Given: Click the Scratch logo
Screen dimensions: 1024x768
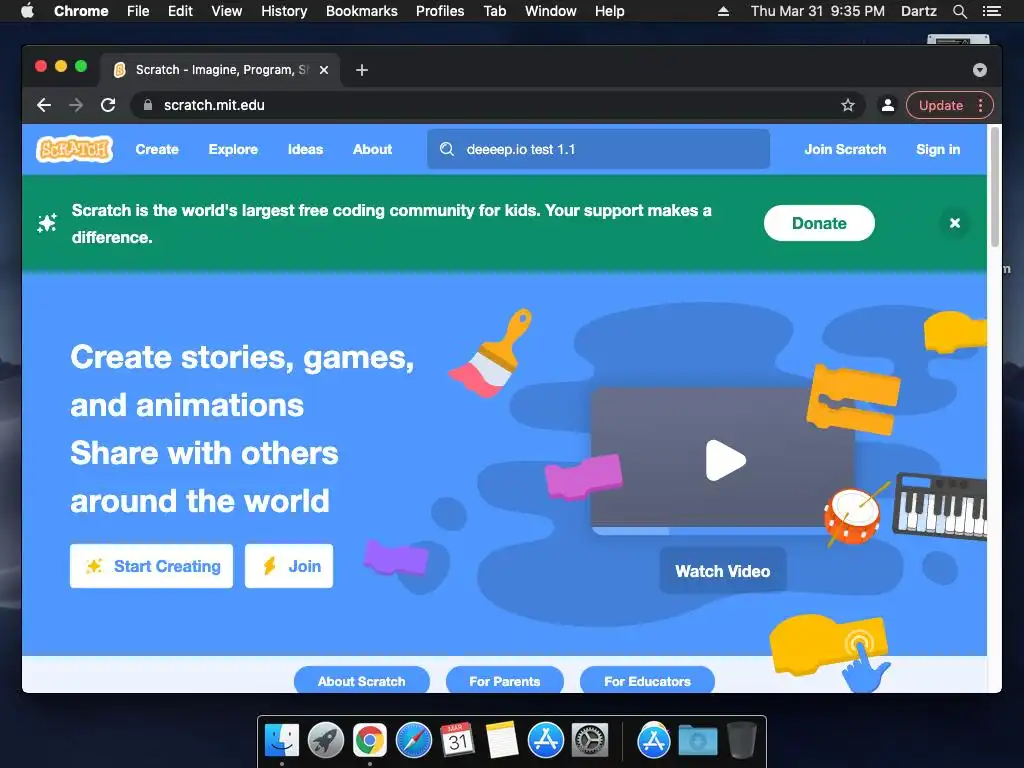Looking at the screenshot, I should [74, 149].
